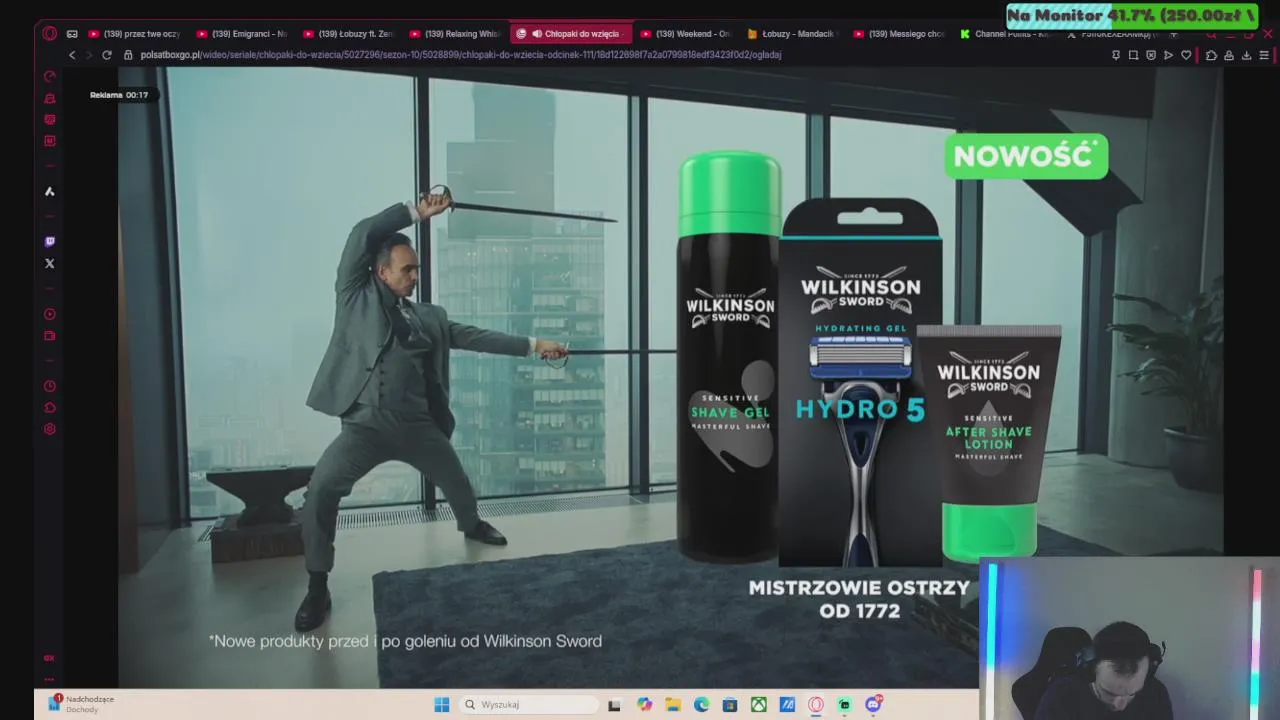This screenshot has height=720, width=1280.
Task: Open the fourth red sidebar panel icon
Action: click(49, 141)
